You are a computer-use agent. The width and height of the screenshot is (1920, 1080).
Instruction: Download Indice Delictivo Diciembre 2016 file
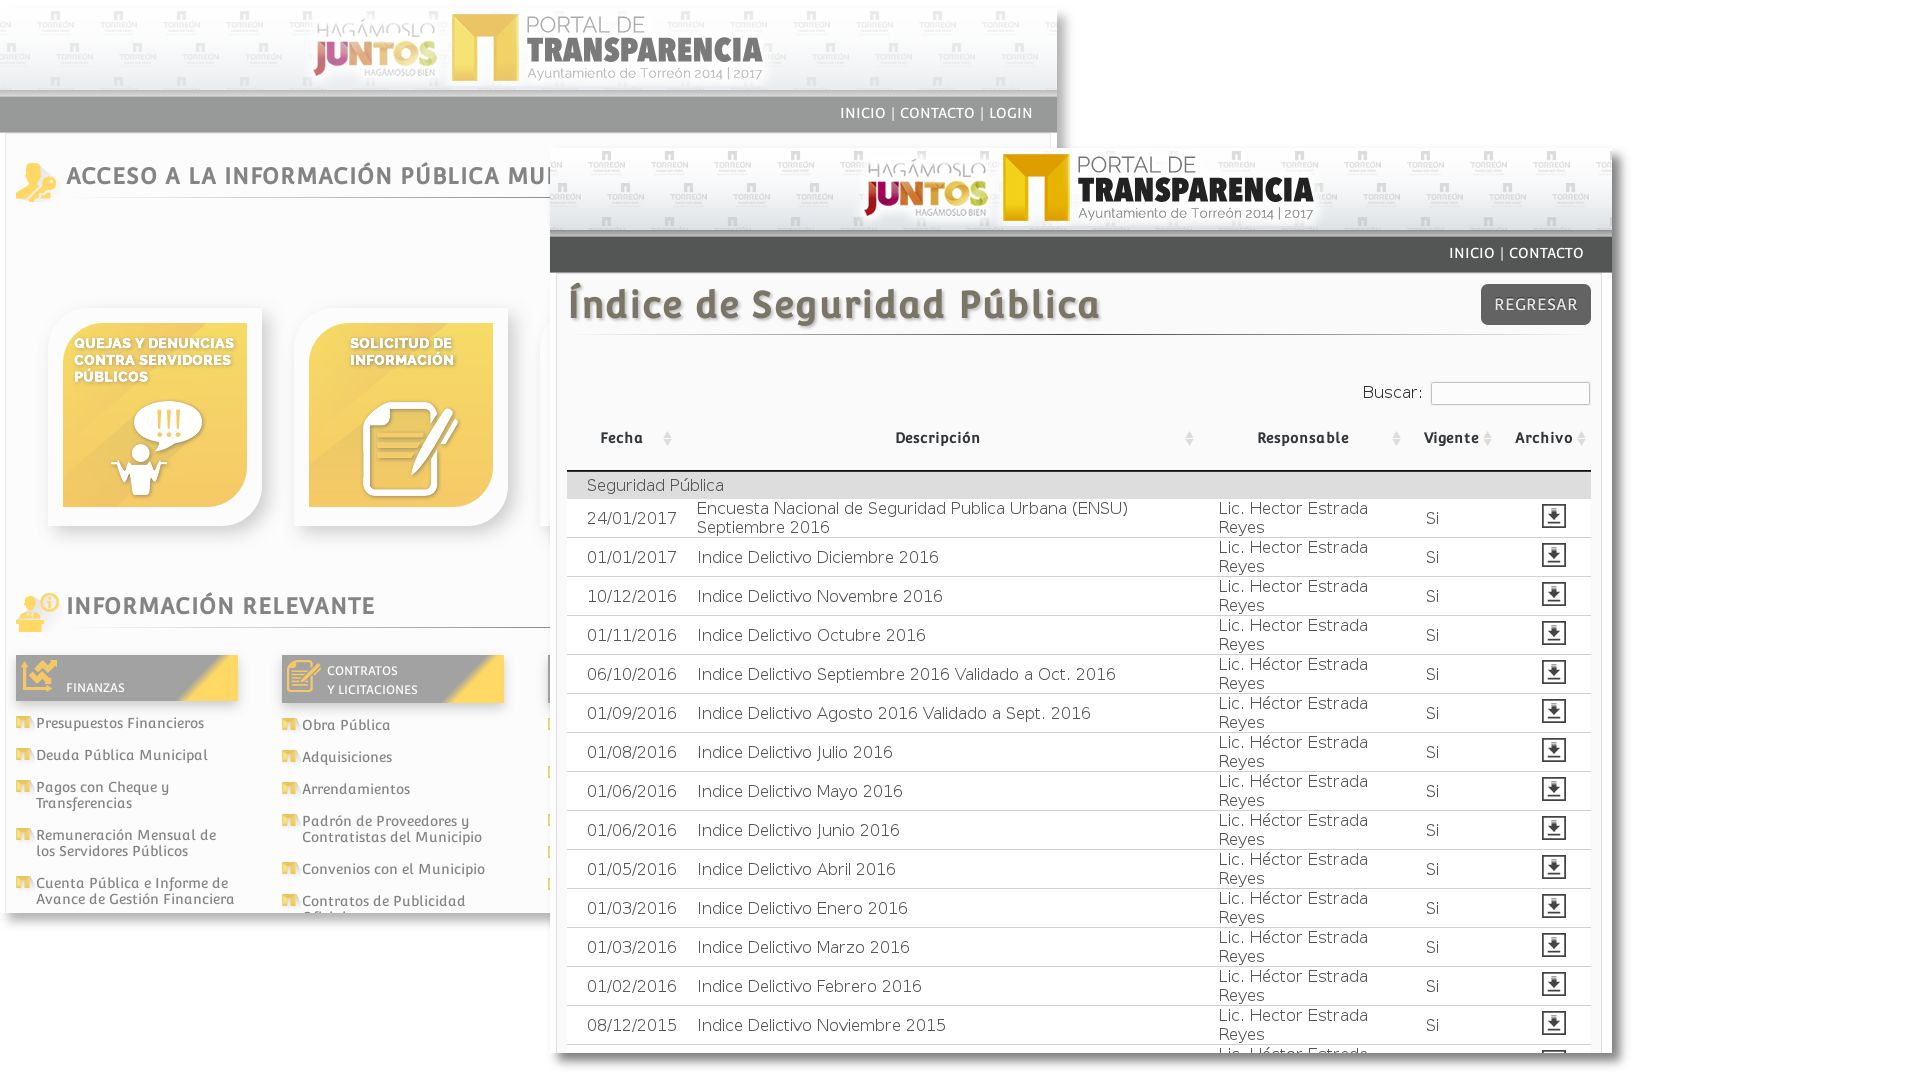pos(1553,555)
